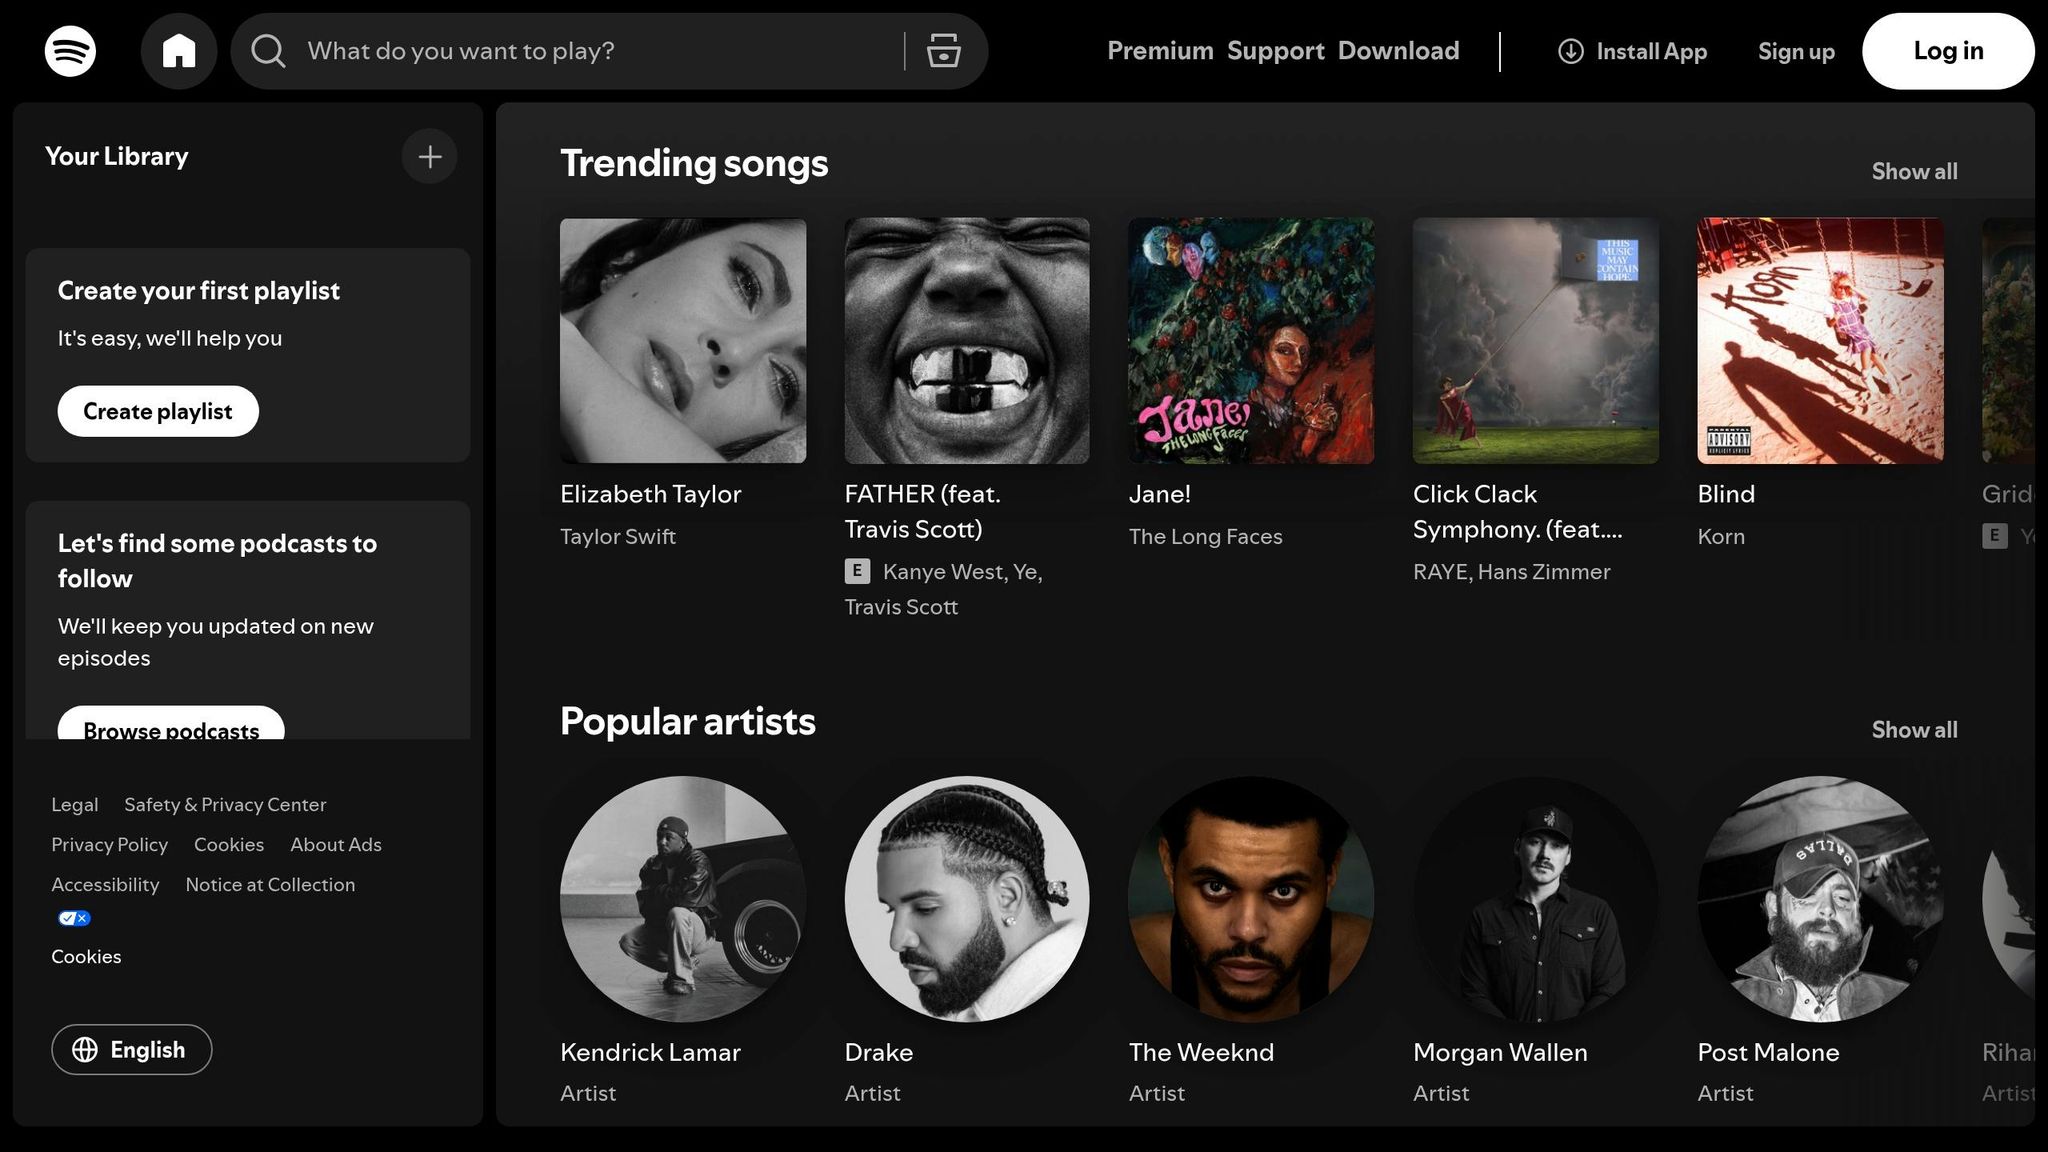
Task: Click the search magnifier icon
Action: [268, 51]
